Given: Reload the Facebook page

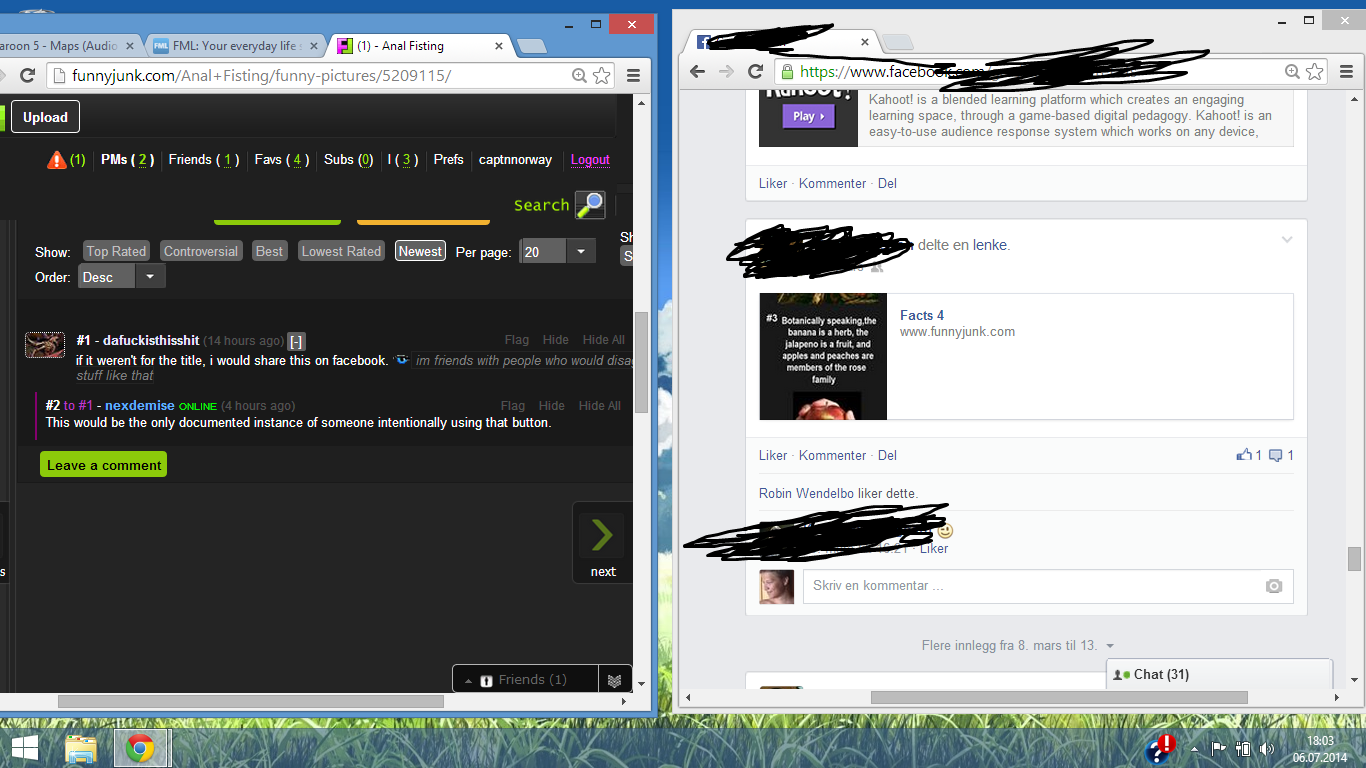Looking at the screenshot, I should coord(756,71).
